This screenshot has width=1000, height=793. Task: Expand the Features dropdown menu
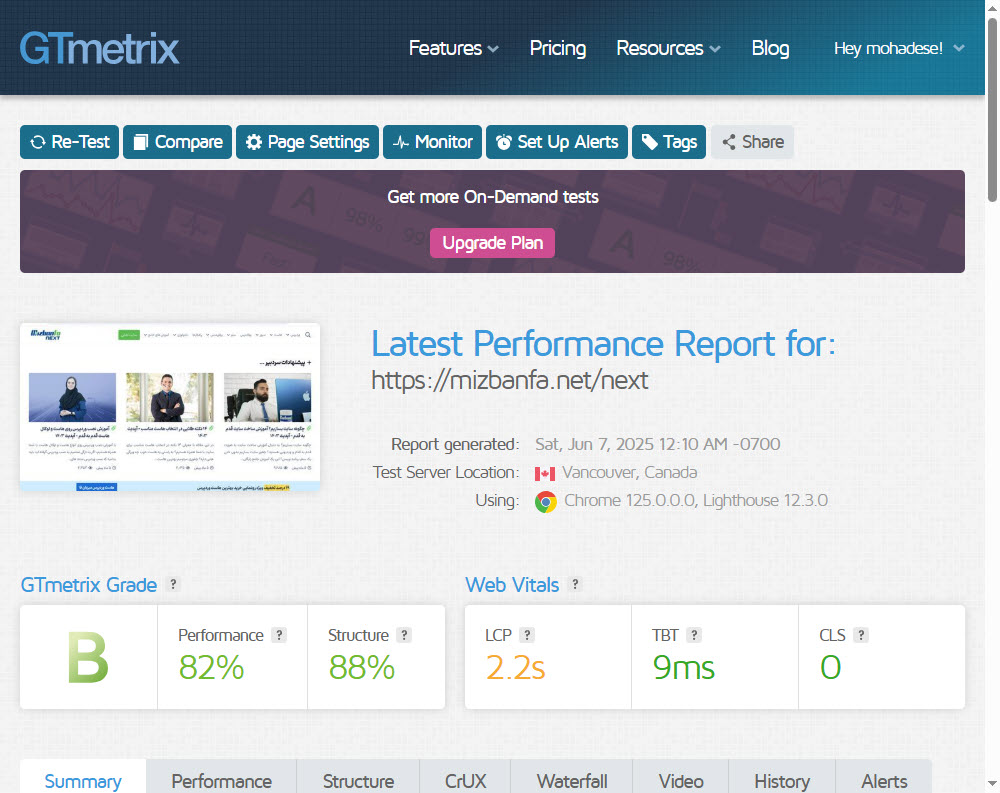click(x=453, y=48)
